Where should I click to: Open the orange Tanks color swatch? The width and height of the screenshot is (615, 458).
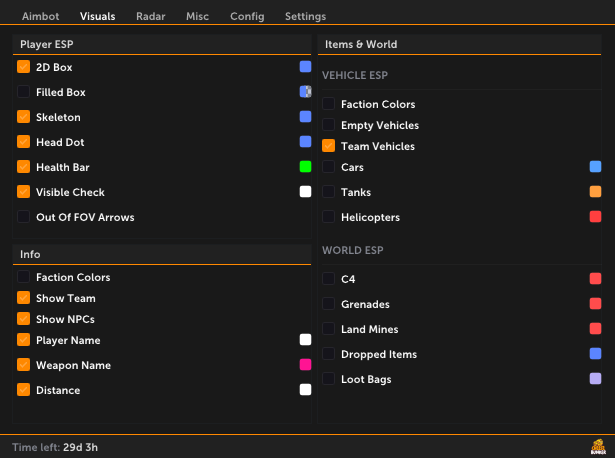click(x=595, y=192)
